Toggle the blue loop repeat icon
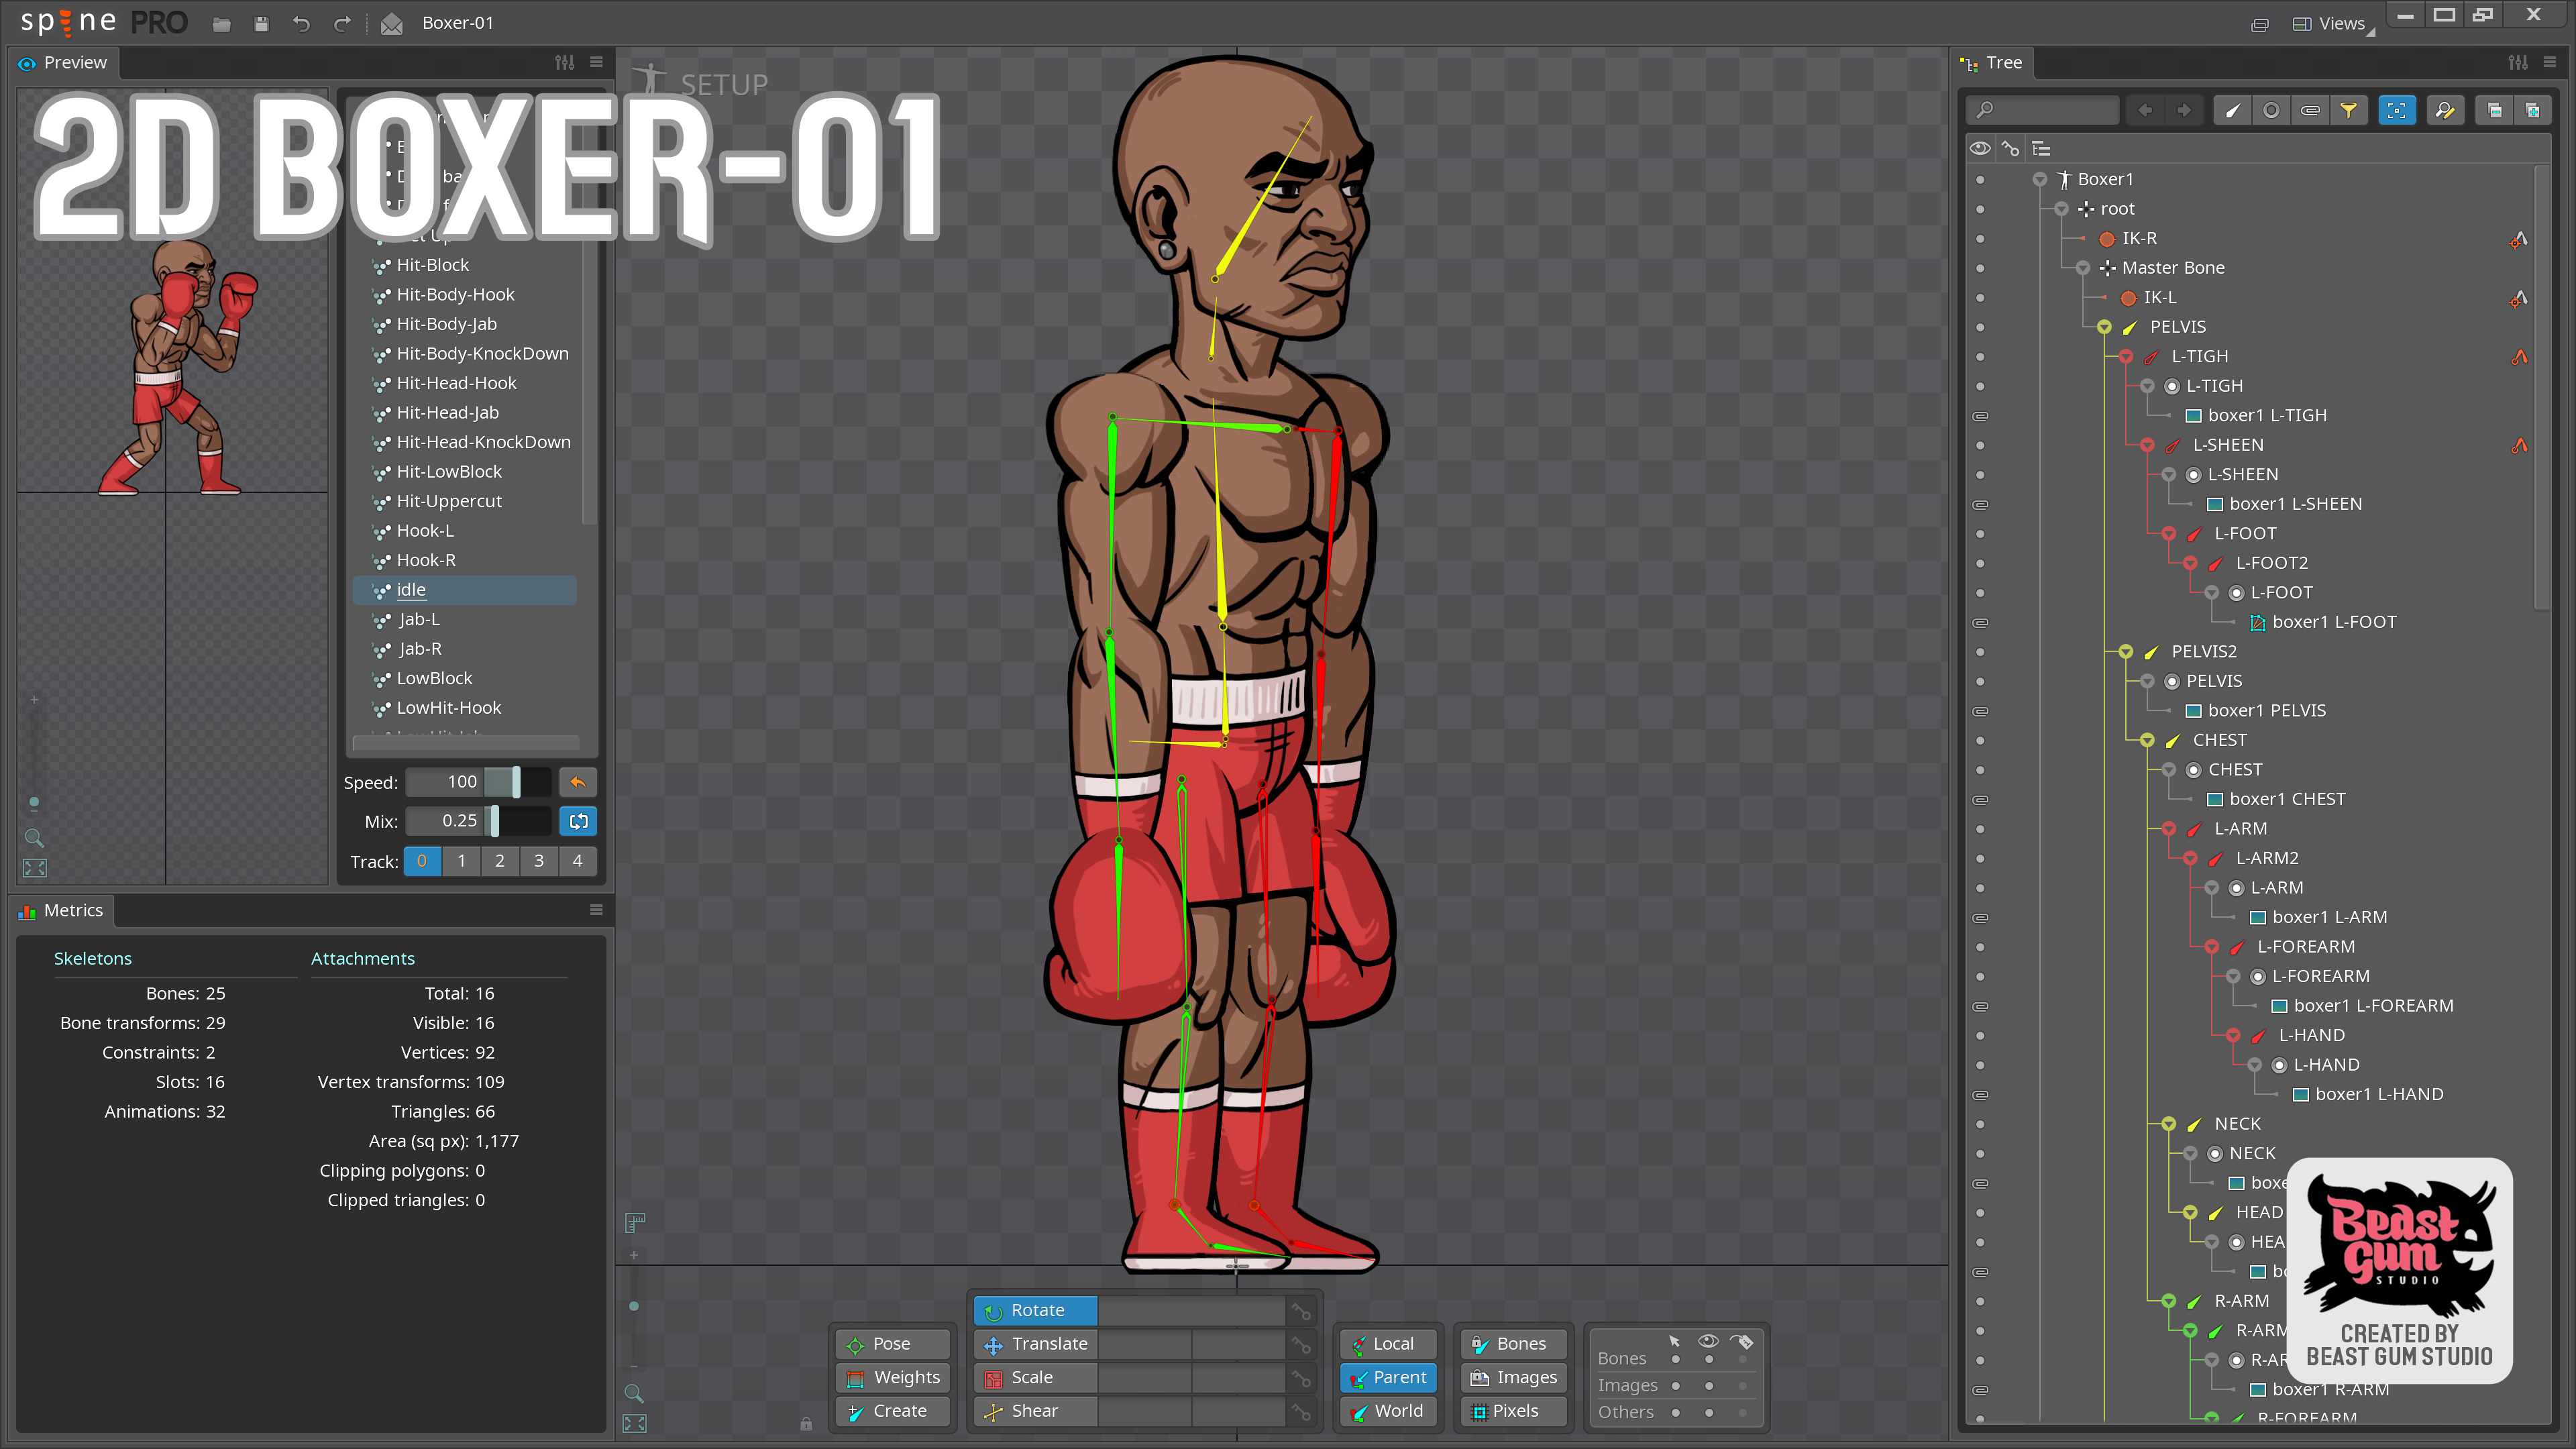The image size is (2576, 1449). coord(577,821)
